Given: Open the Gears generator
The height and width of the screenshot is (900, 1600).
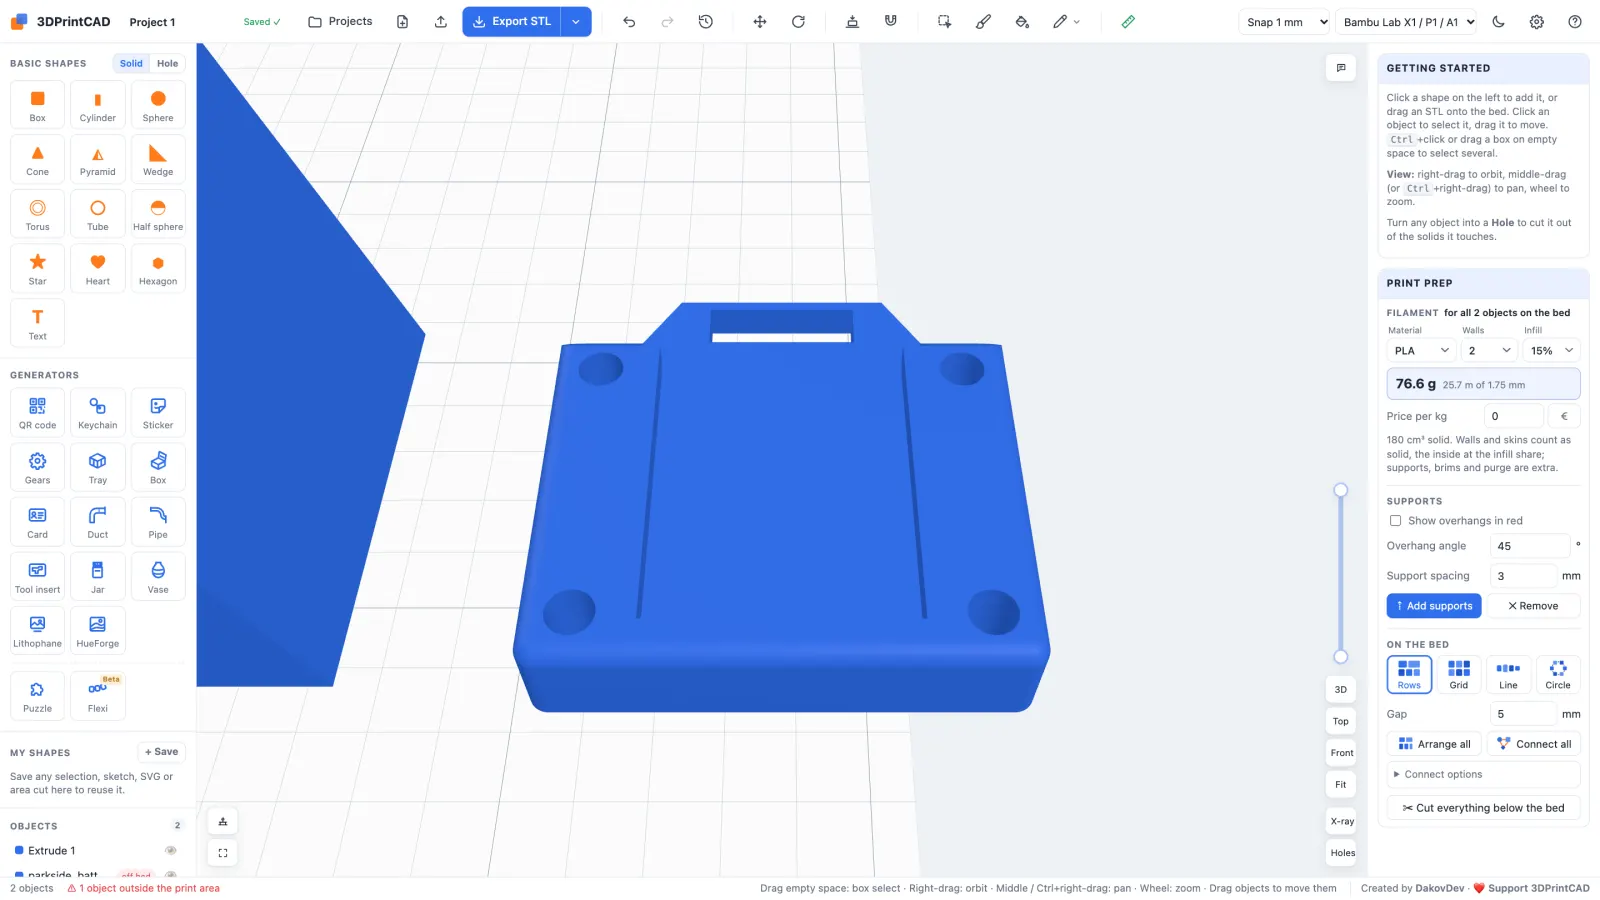Looking at the screenshot, I should [37, 467].
